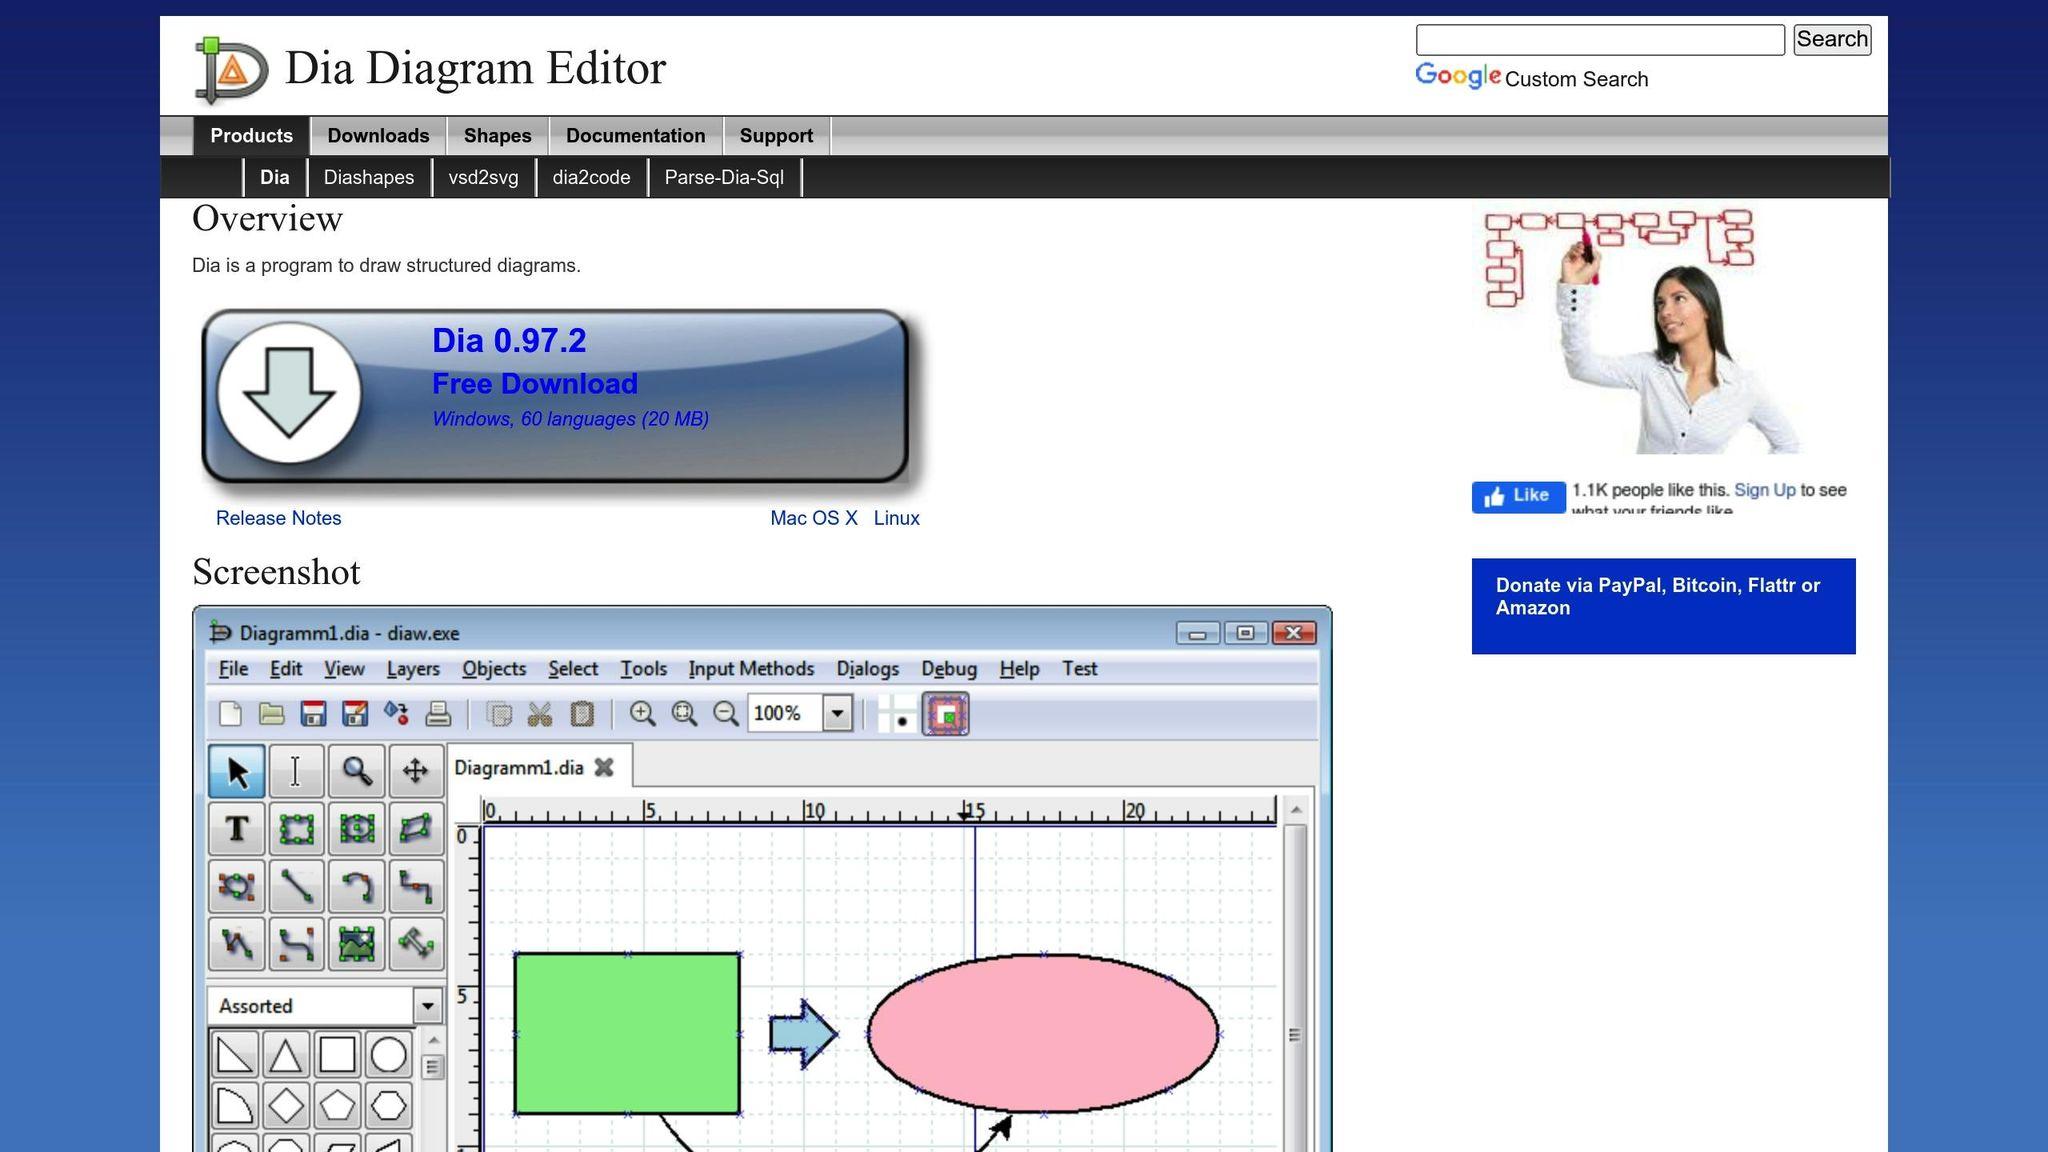
Task: Select the Magnify tool in toolbox
Action: (356, 771)
